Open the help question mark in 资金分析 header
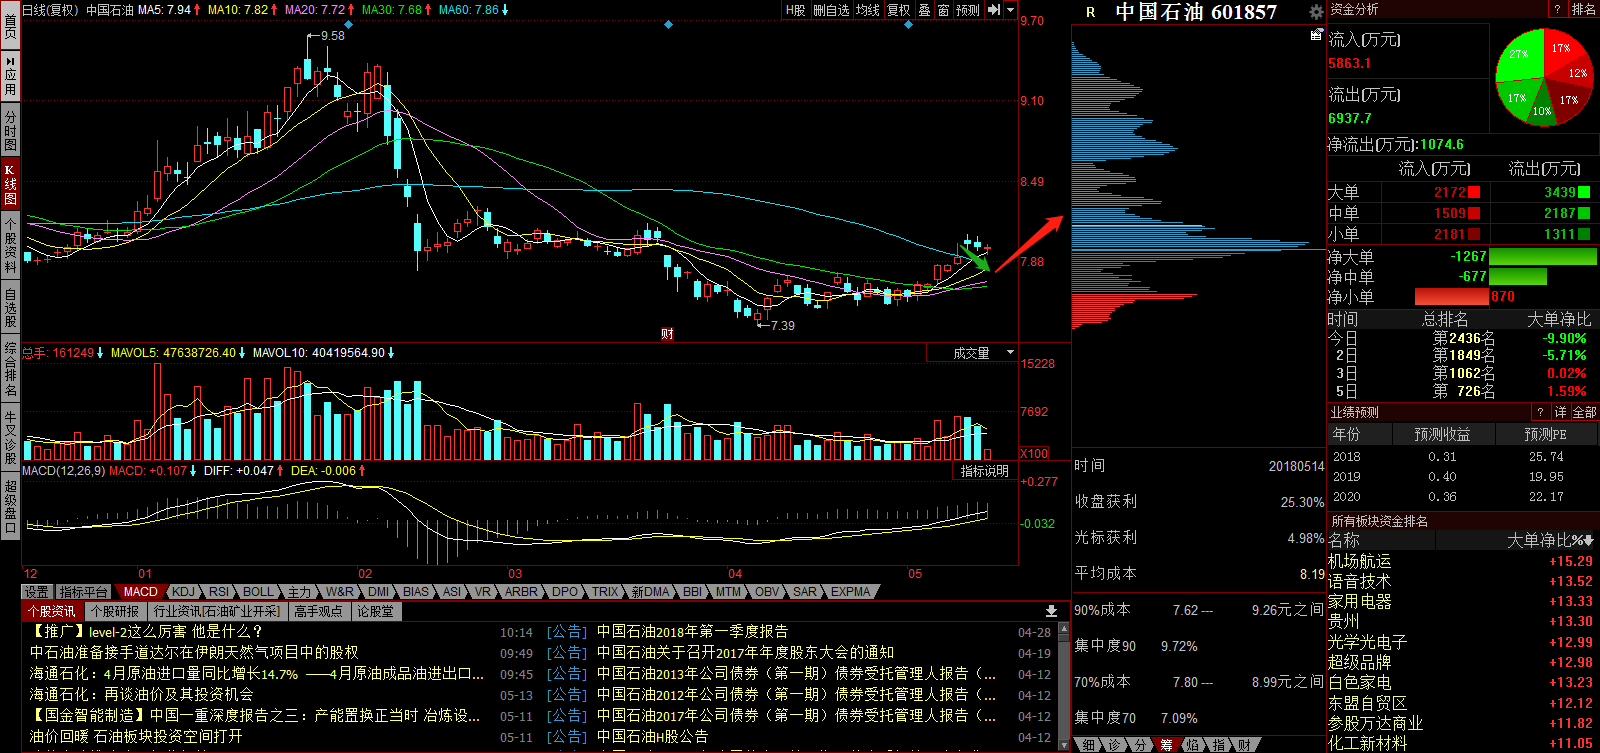Image resolution: width=1600 pixels, height=753 pixels. (1557, 9)
